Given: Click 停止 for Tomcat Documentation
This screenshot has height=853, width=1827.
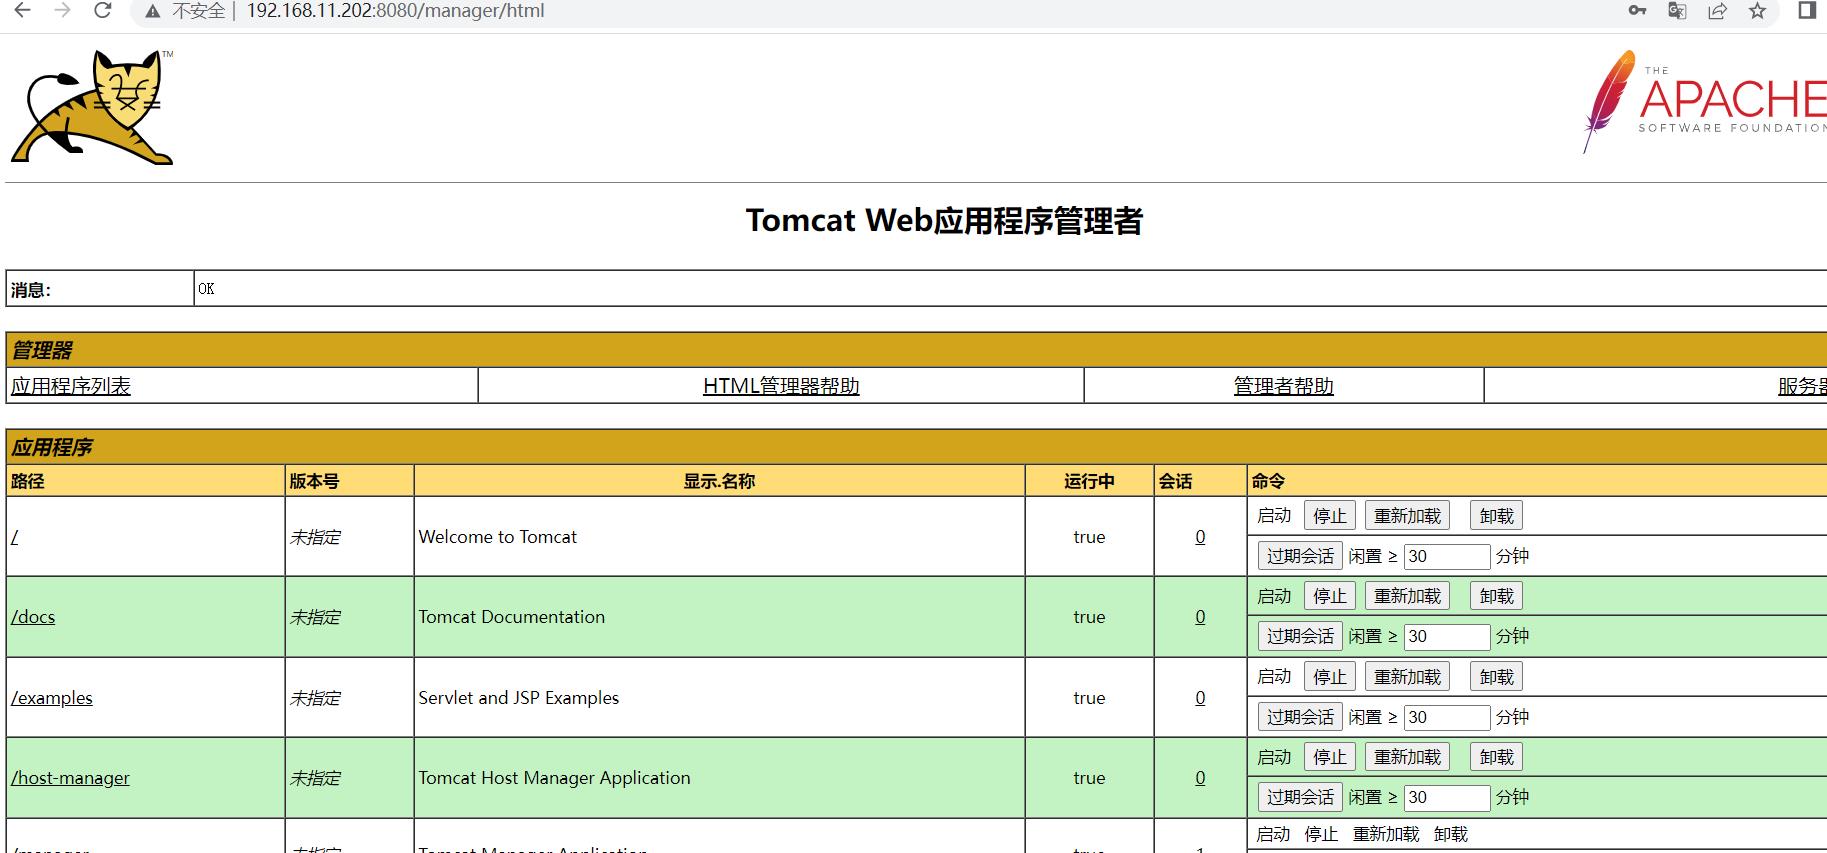Looking at the screenshot, I should point(1330,596).
